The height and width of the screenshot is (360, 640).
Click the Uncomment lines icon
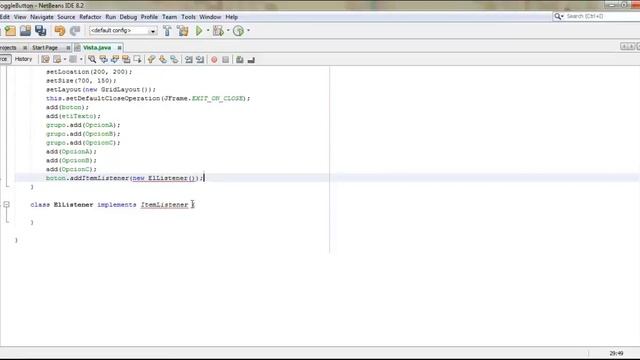[x=251, y=60]
